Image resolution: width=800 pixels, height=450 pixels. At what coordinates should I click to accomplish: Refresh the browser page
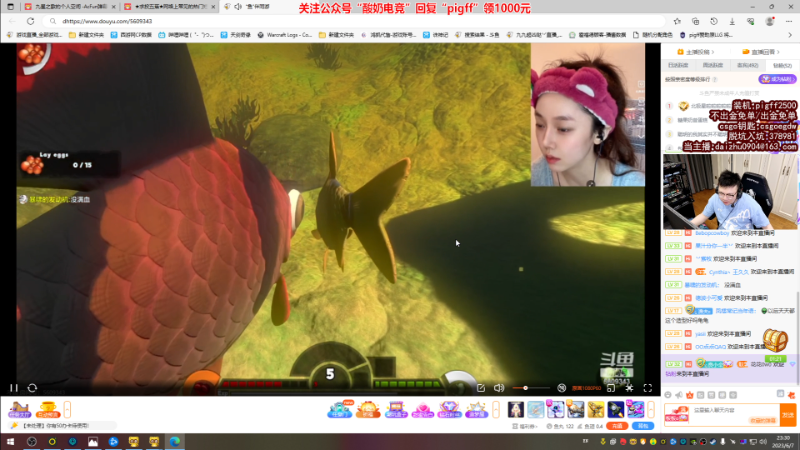[x=31, y=21]
